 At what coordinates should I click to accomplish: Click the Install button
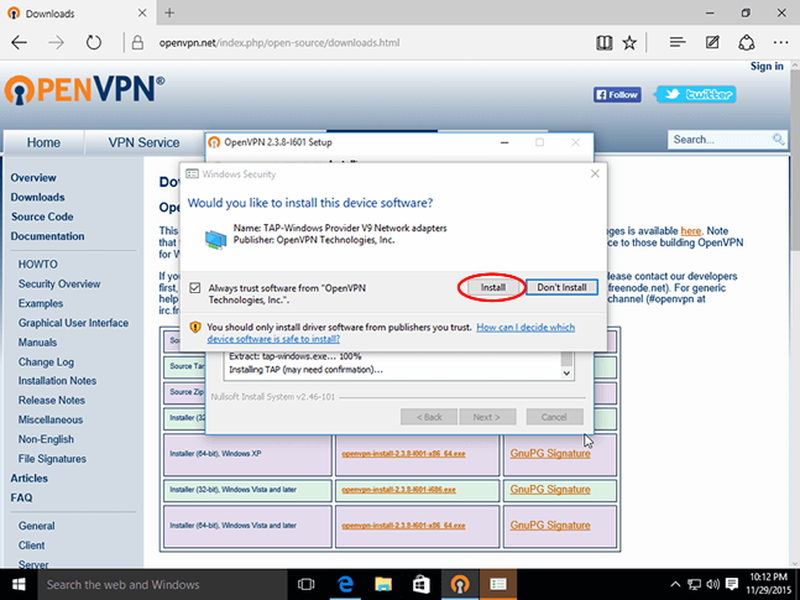pos(492,287)
